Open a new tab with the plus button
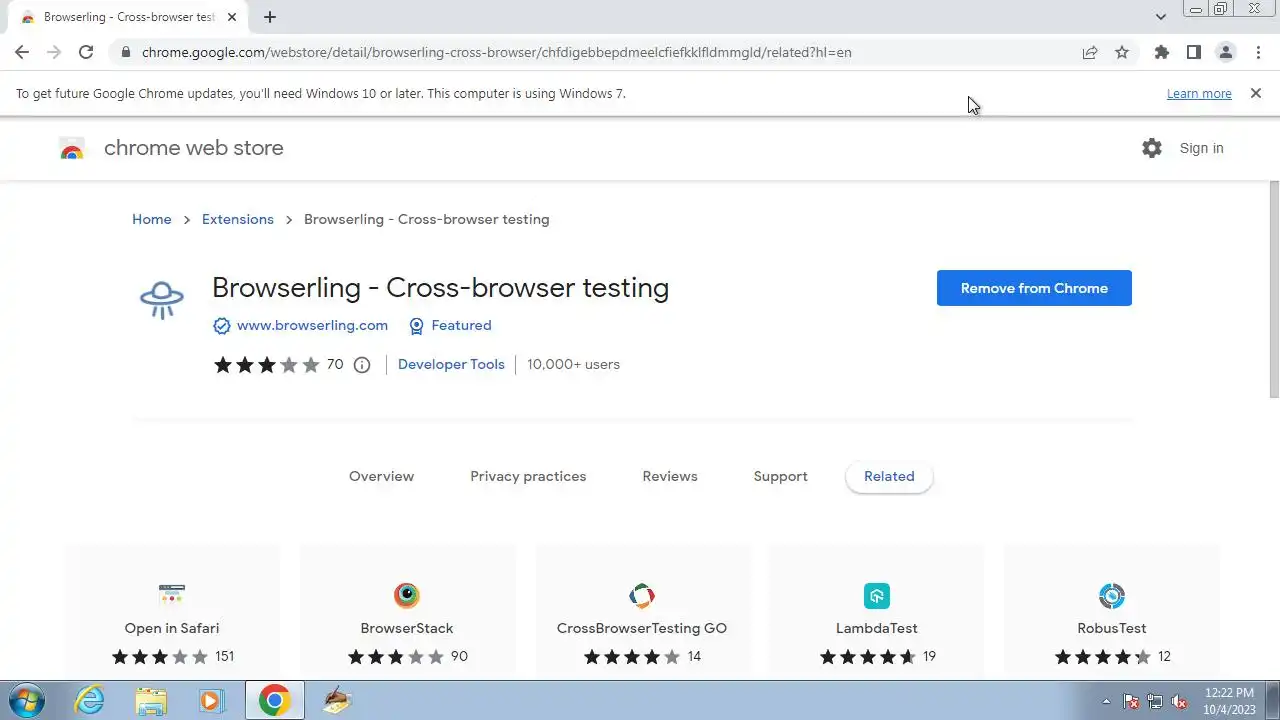This screenshot has width=1280, height=720. (x=270, y=17)
